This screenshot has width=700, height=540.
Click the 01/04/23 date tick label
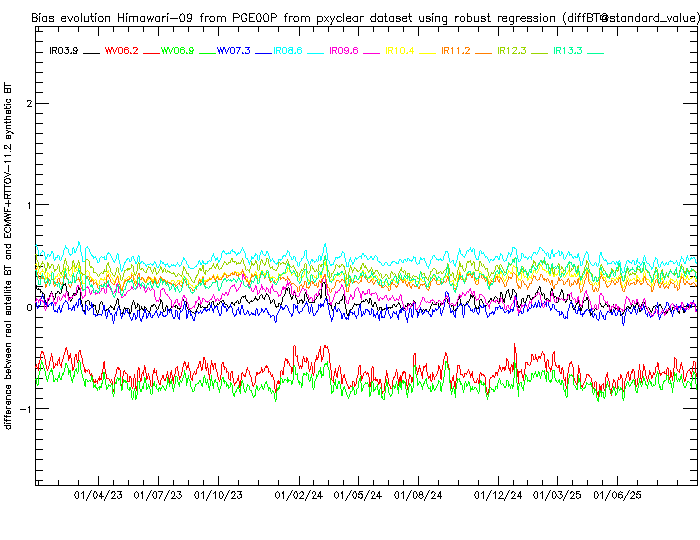point(98,494)
